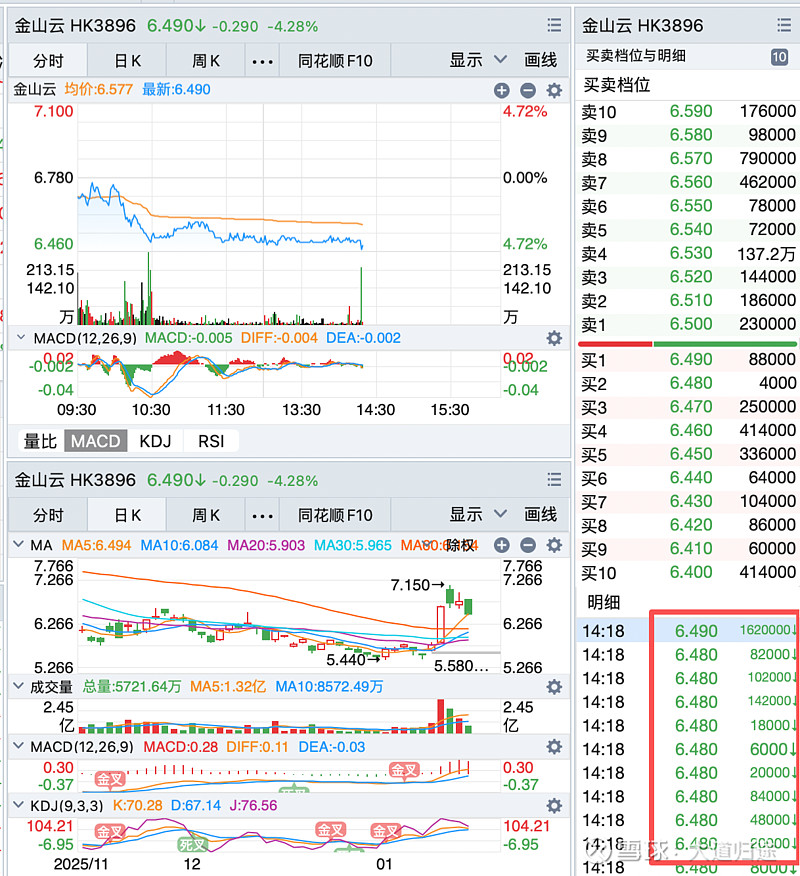Open list menu icon in top chart header
Viewport: 800px width, 876px height.
click(554, 25)
